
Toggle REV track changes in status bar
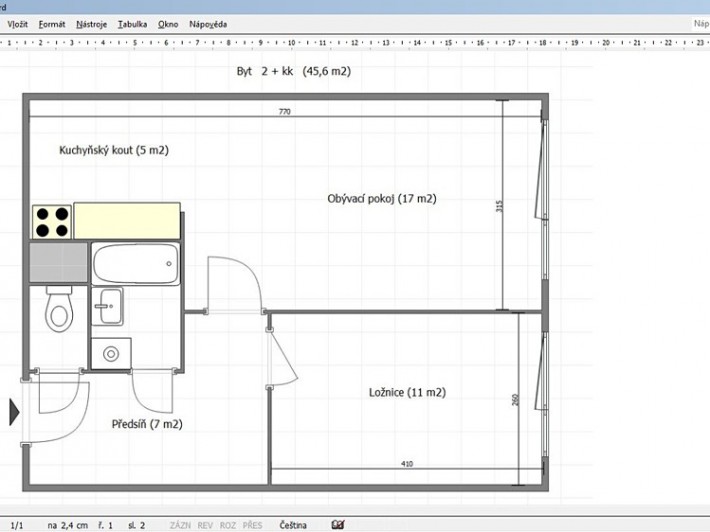(x=204, y=524)
